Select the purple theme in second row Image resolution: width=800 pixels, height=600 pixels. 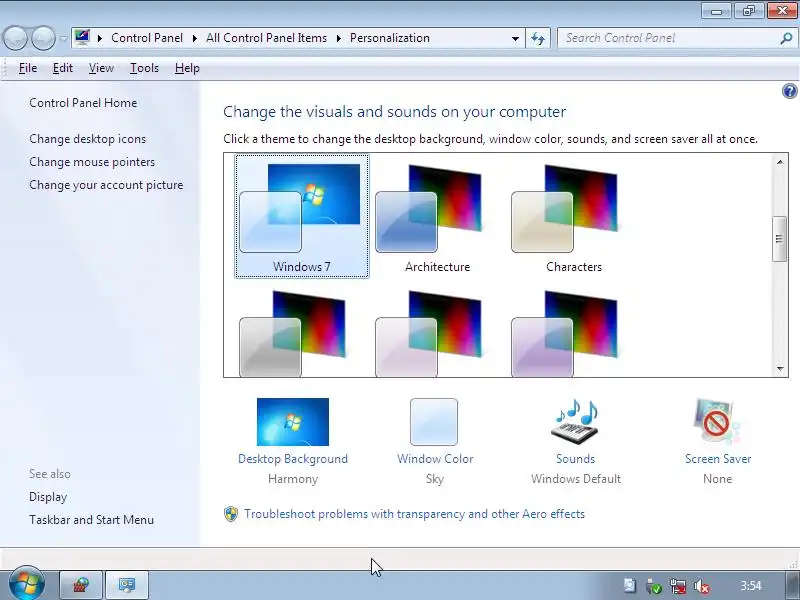565,334
